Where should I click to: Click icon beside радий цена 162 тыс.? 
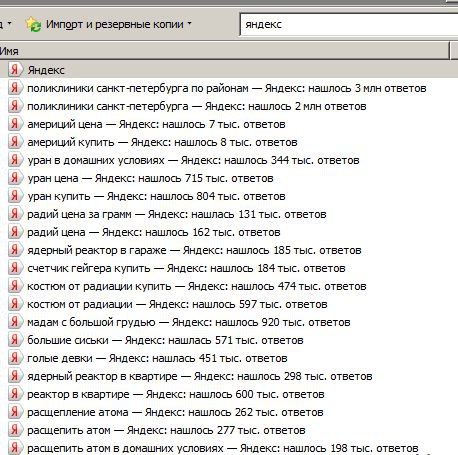pos(15,232)
